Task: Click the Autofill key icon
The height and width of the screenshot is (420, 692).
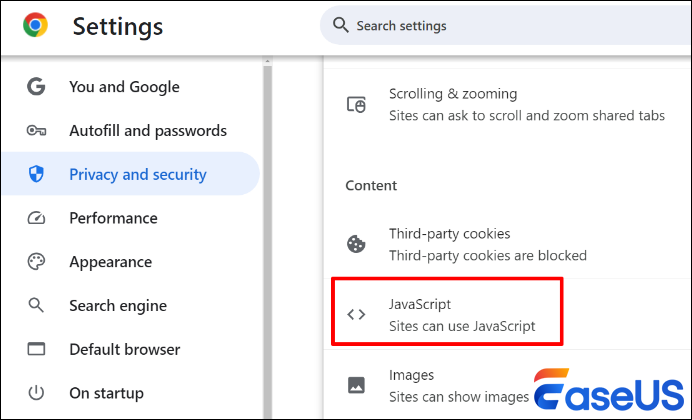Action: pos(37,131)
